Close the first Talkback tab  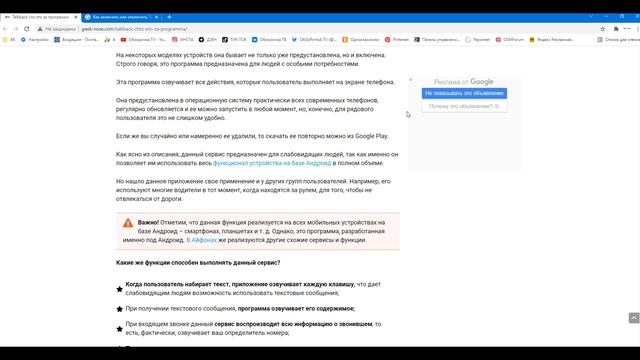(x=76, y=17)
